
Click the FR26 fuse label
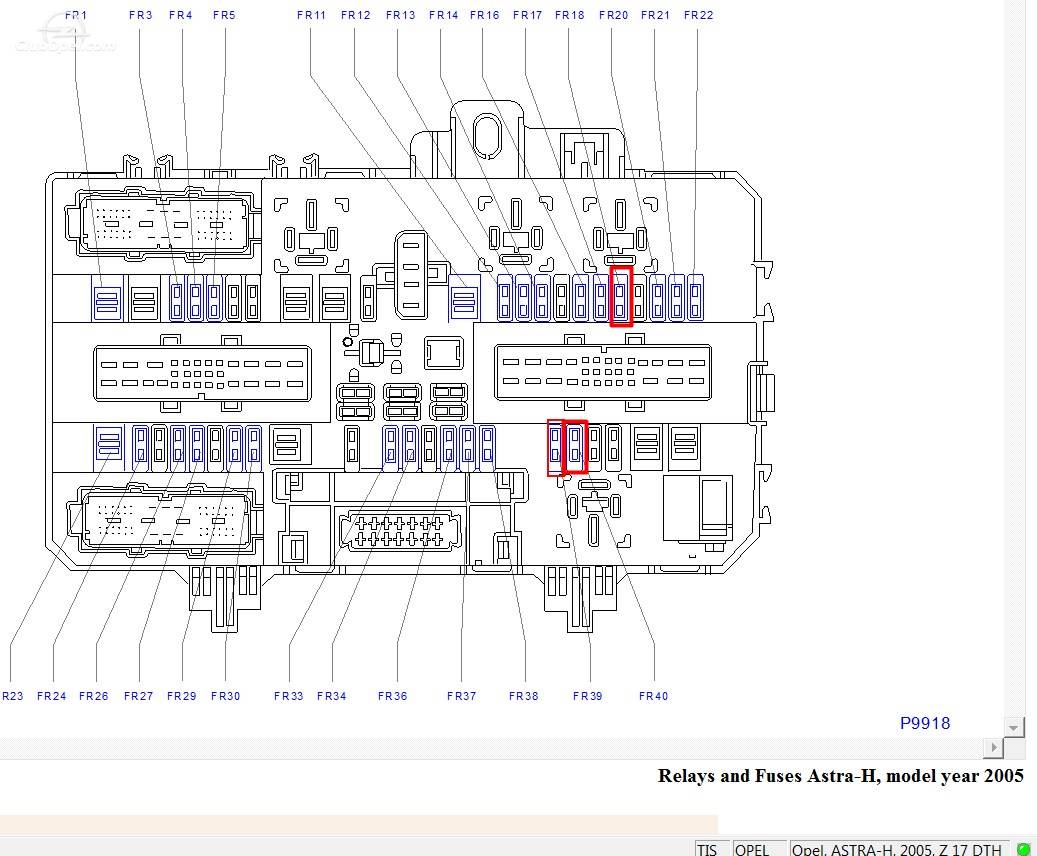pyautogui.click(x=93, y=696)
